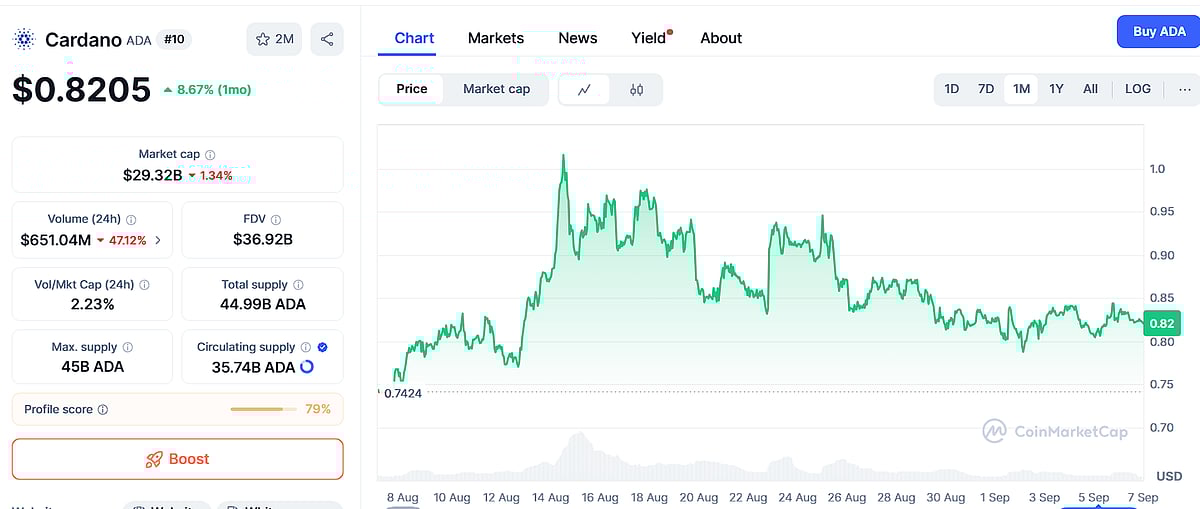Toggle LOG scale on chart
The height and width of the screenshot is (509, 1200).
coord(1138,89)
